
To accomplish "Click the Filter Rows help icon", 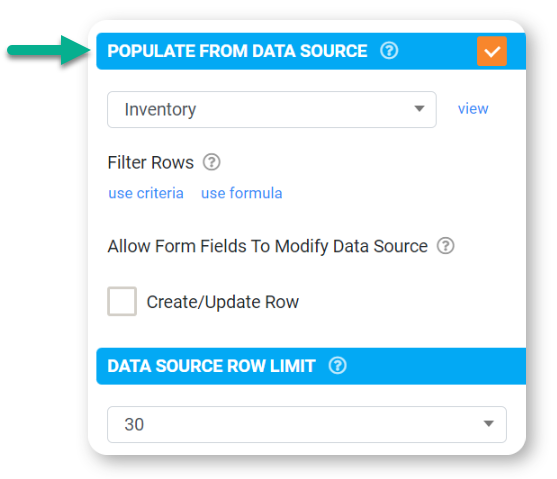I will click(211, 162).
